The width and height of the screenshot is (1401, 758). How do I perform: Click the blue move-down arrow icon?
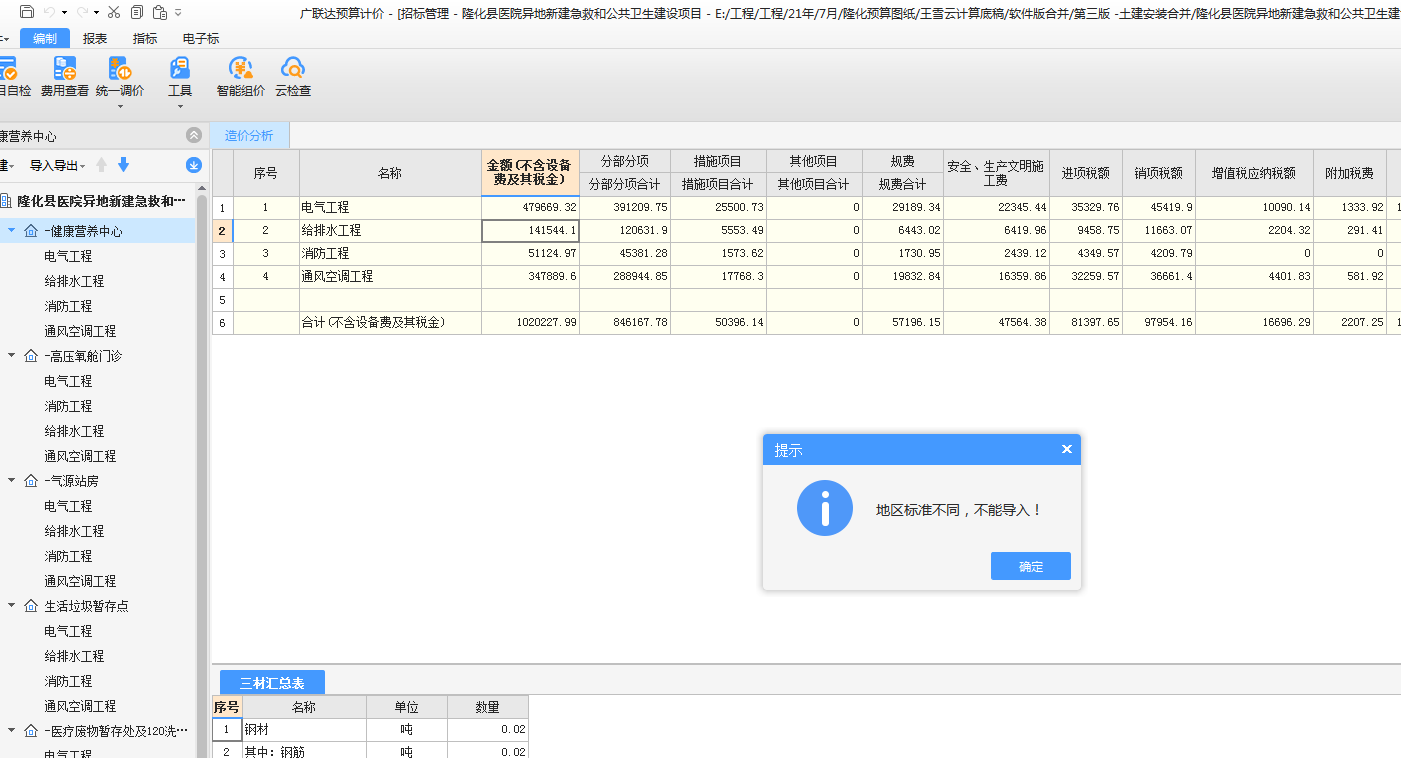tap(124, 165)
